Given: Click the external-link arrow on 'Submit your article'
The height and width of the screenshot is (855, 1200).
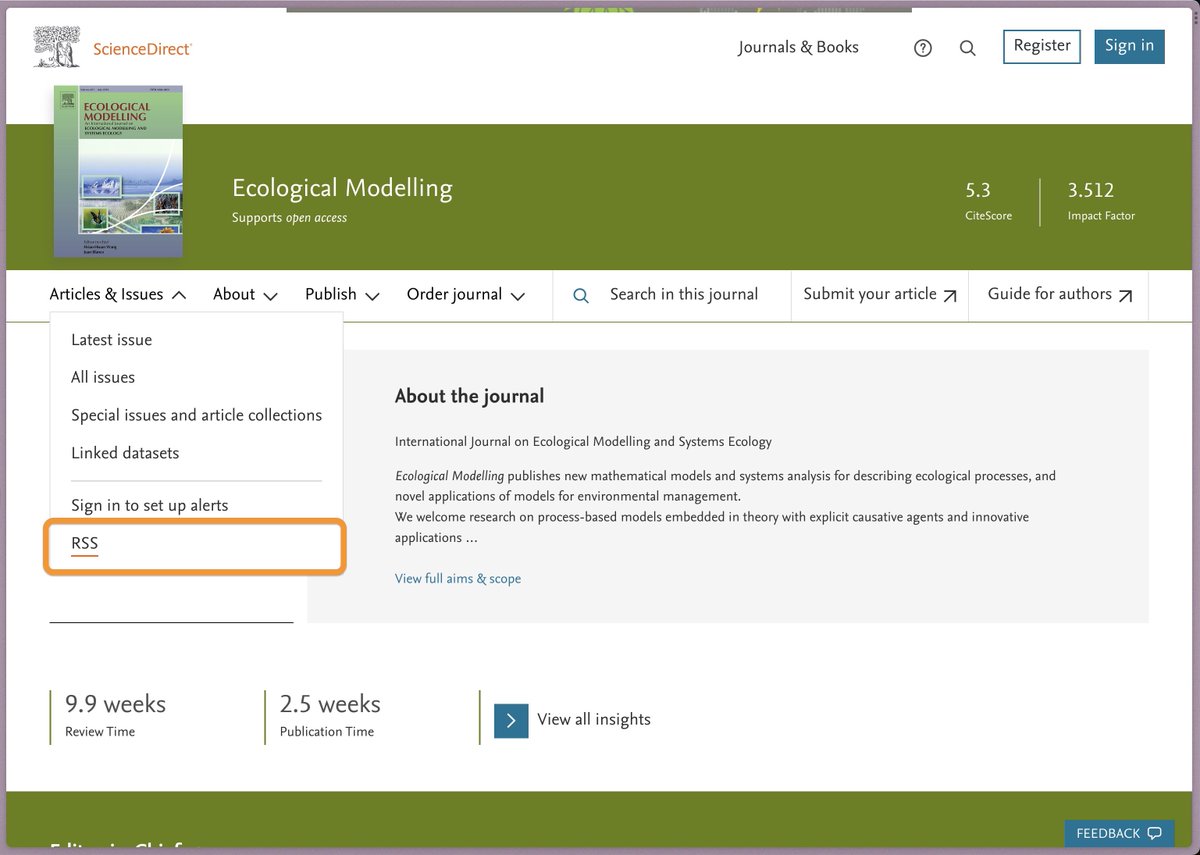Looking at the screenshot, I should pos(948,295).
